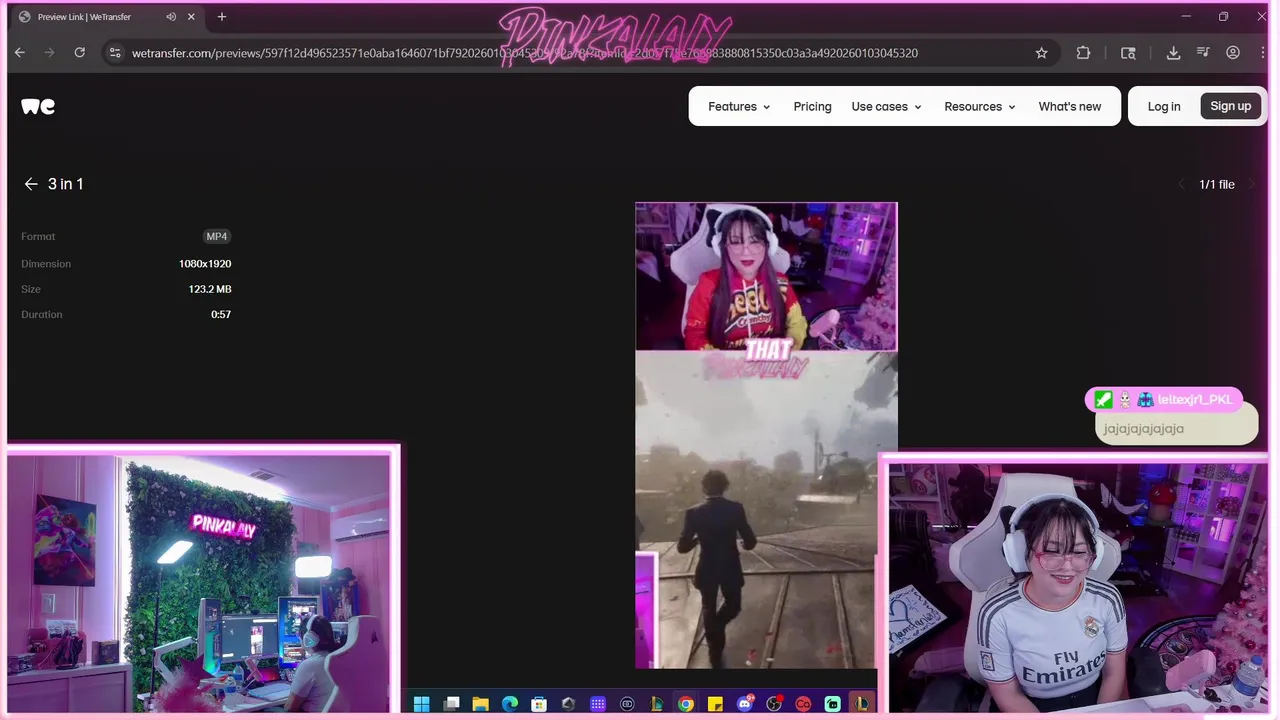This screenshot has width=1280, height=720.
Task: Click the 0:57 duration value
Action: coord(221,314)
